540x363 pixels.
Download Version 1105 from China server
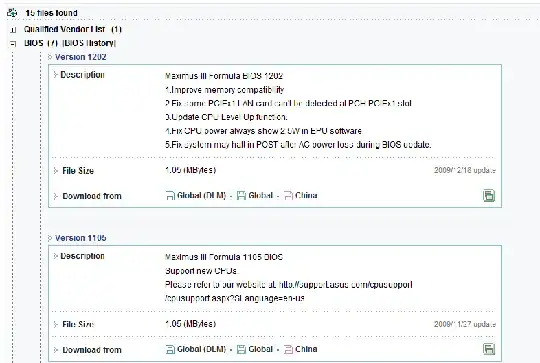306,349
